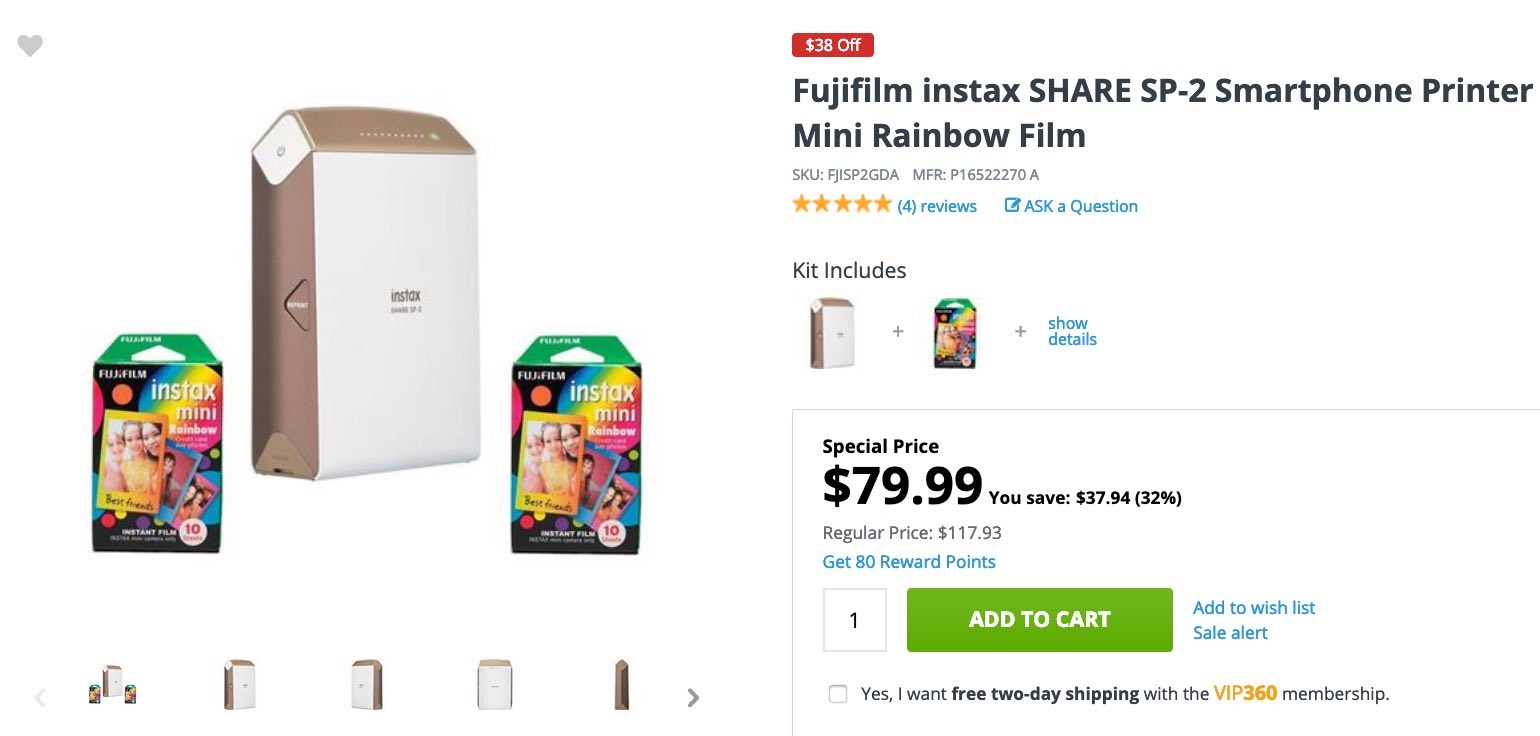
Task: Select the second gallery thumbnail of printer
Action: 239,685
